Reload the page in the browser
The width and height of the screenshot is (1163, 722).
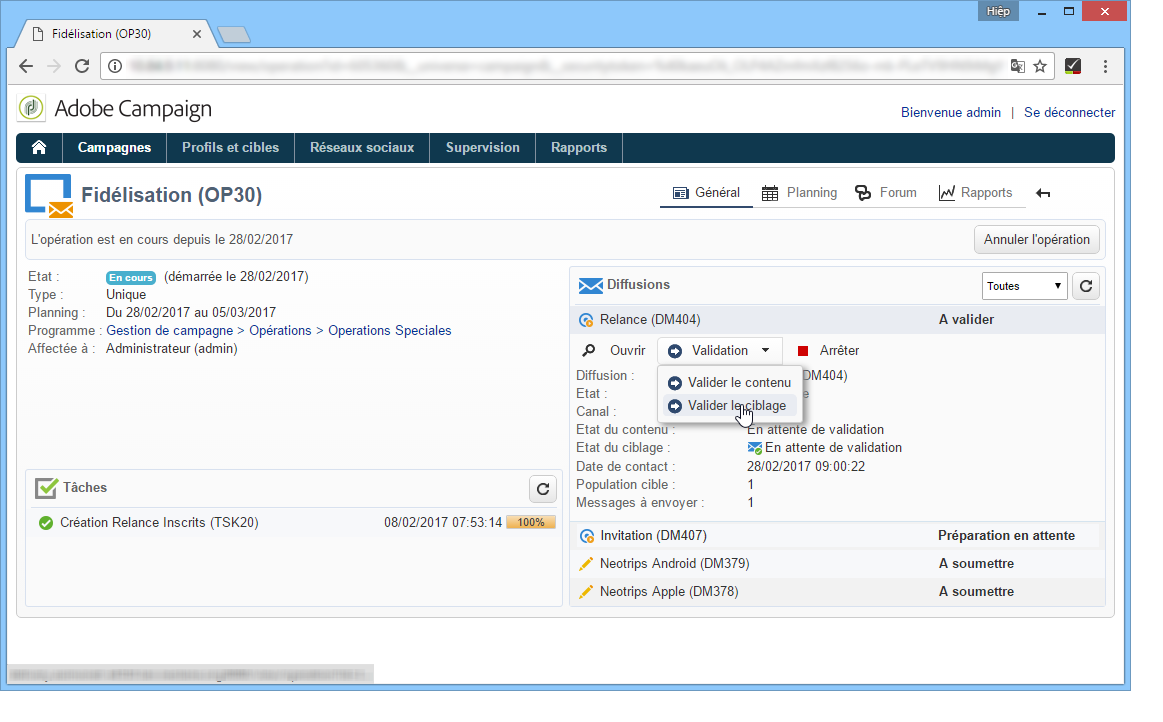pyautogui.click(x=82, y=66)
